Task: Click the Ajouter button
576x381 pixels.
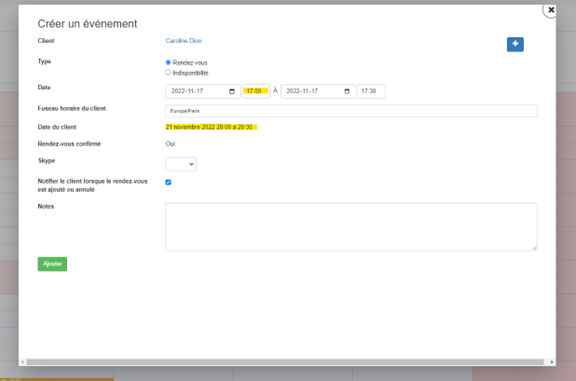Action: pos(52,264)
